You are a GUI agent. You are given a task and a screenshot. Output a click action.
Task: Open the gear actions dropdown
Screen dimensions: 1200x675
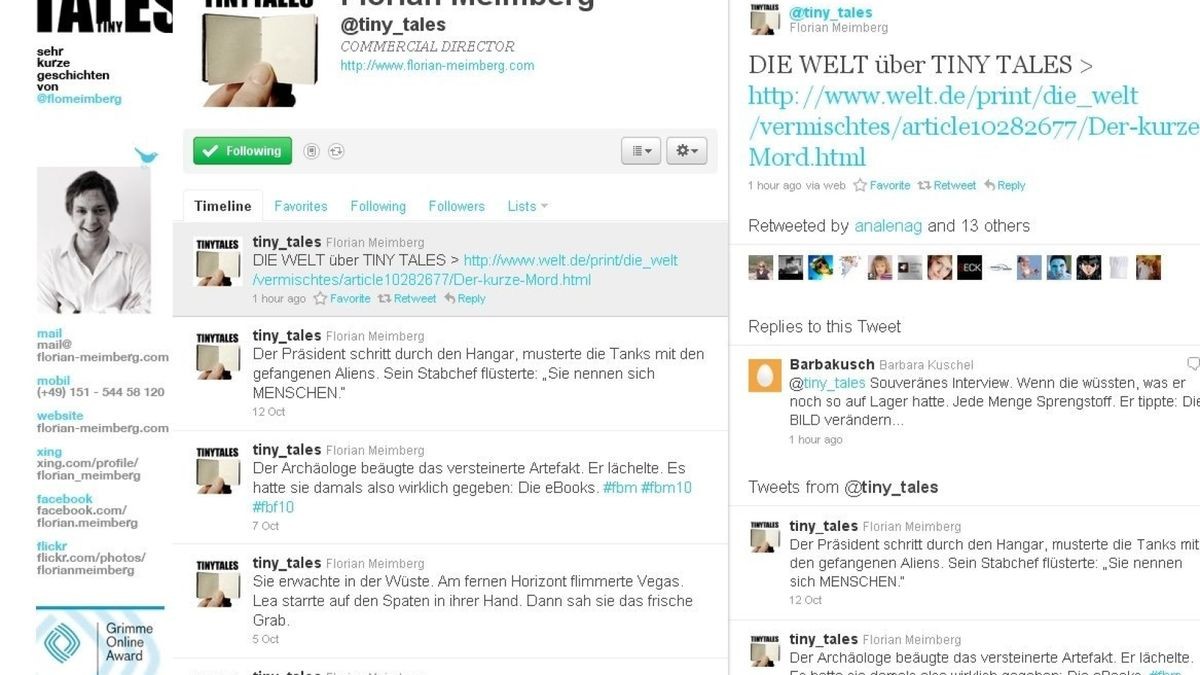pos(686,150)
